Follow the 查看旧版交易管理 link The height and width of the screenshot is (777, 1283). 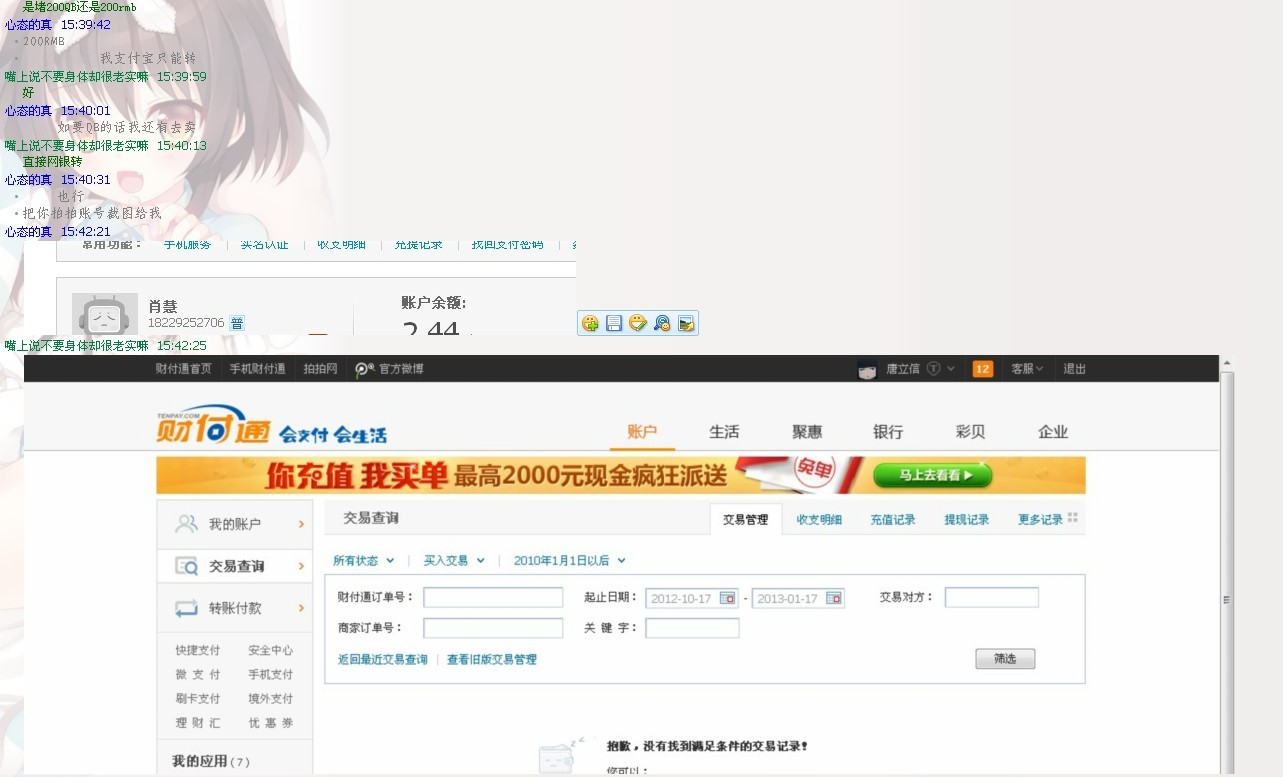tap(492, 660)
